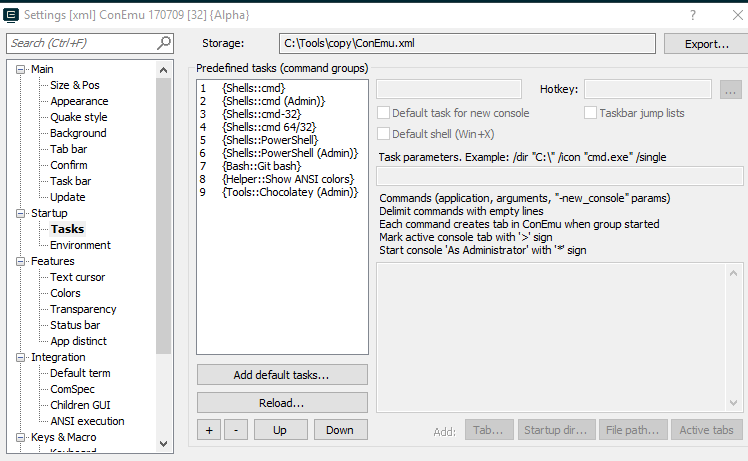Open Appearance settings page
The height and width of the screenshot is (461, 748).
[79, 101]
